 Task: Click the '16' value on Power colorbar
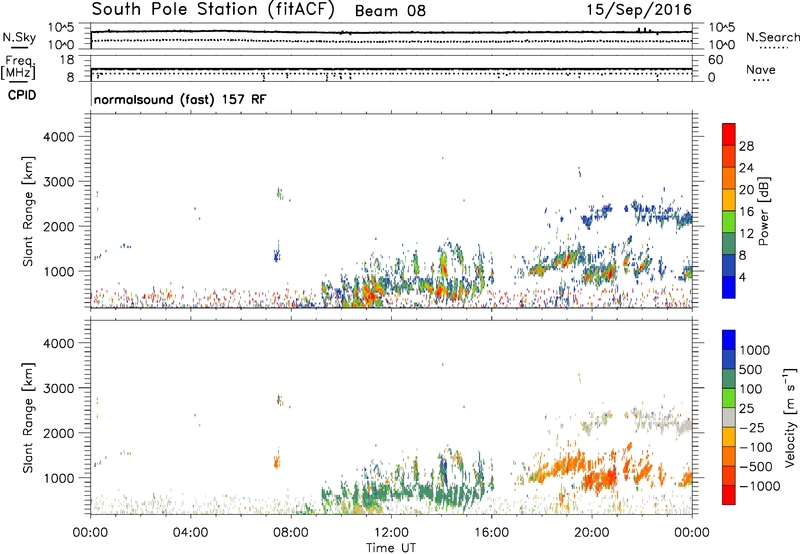click(746, 212)
